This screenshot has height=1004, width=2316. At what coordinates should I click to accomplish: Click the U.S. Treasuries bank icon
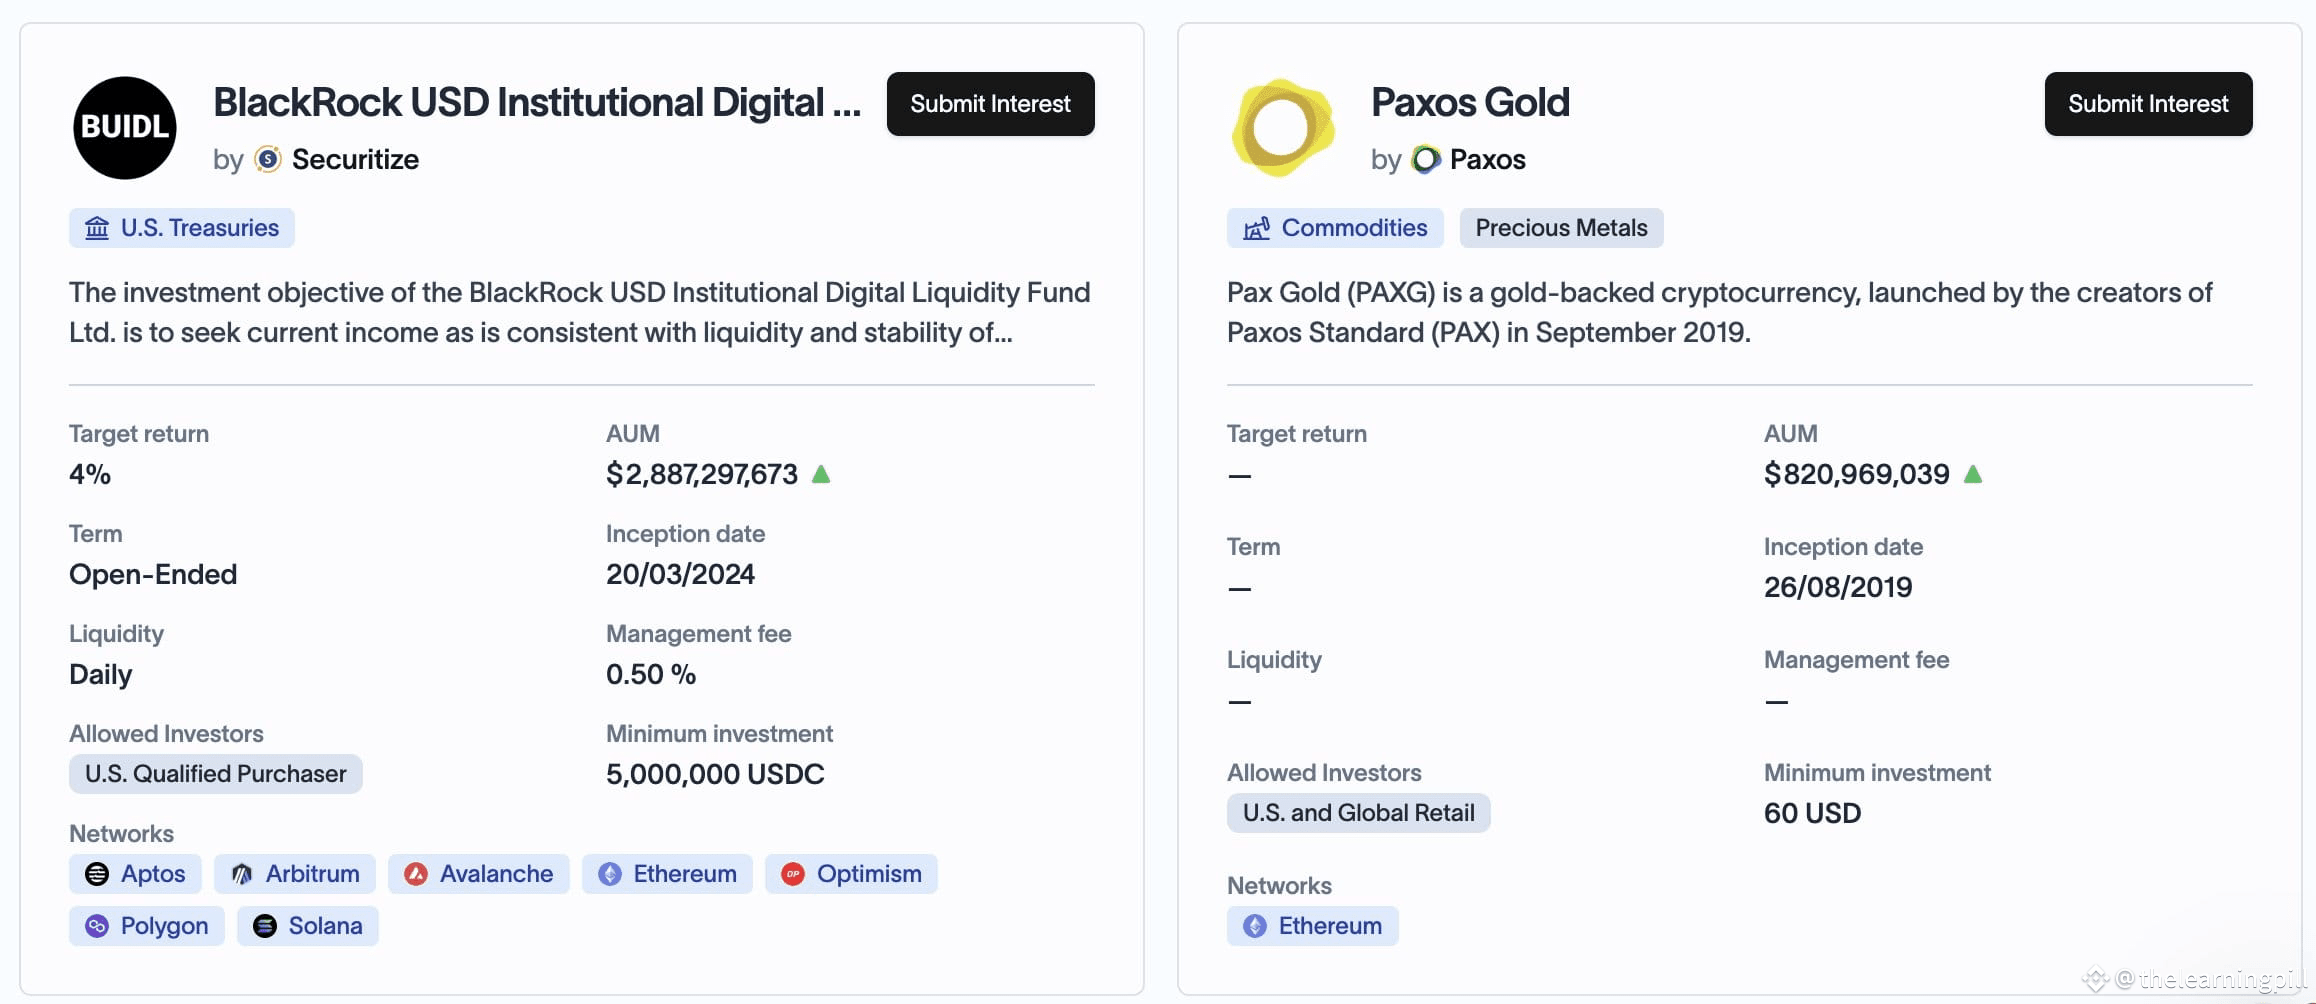pos(97,228)
